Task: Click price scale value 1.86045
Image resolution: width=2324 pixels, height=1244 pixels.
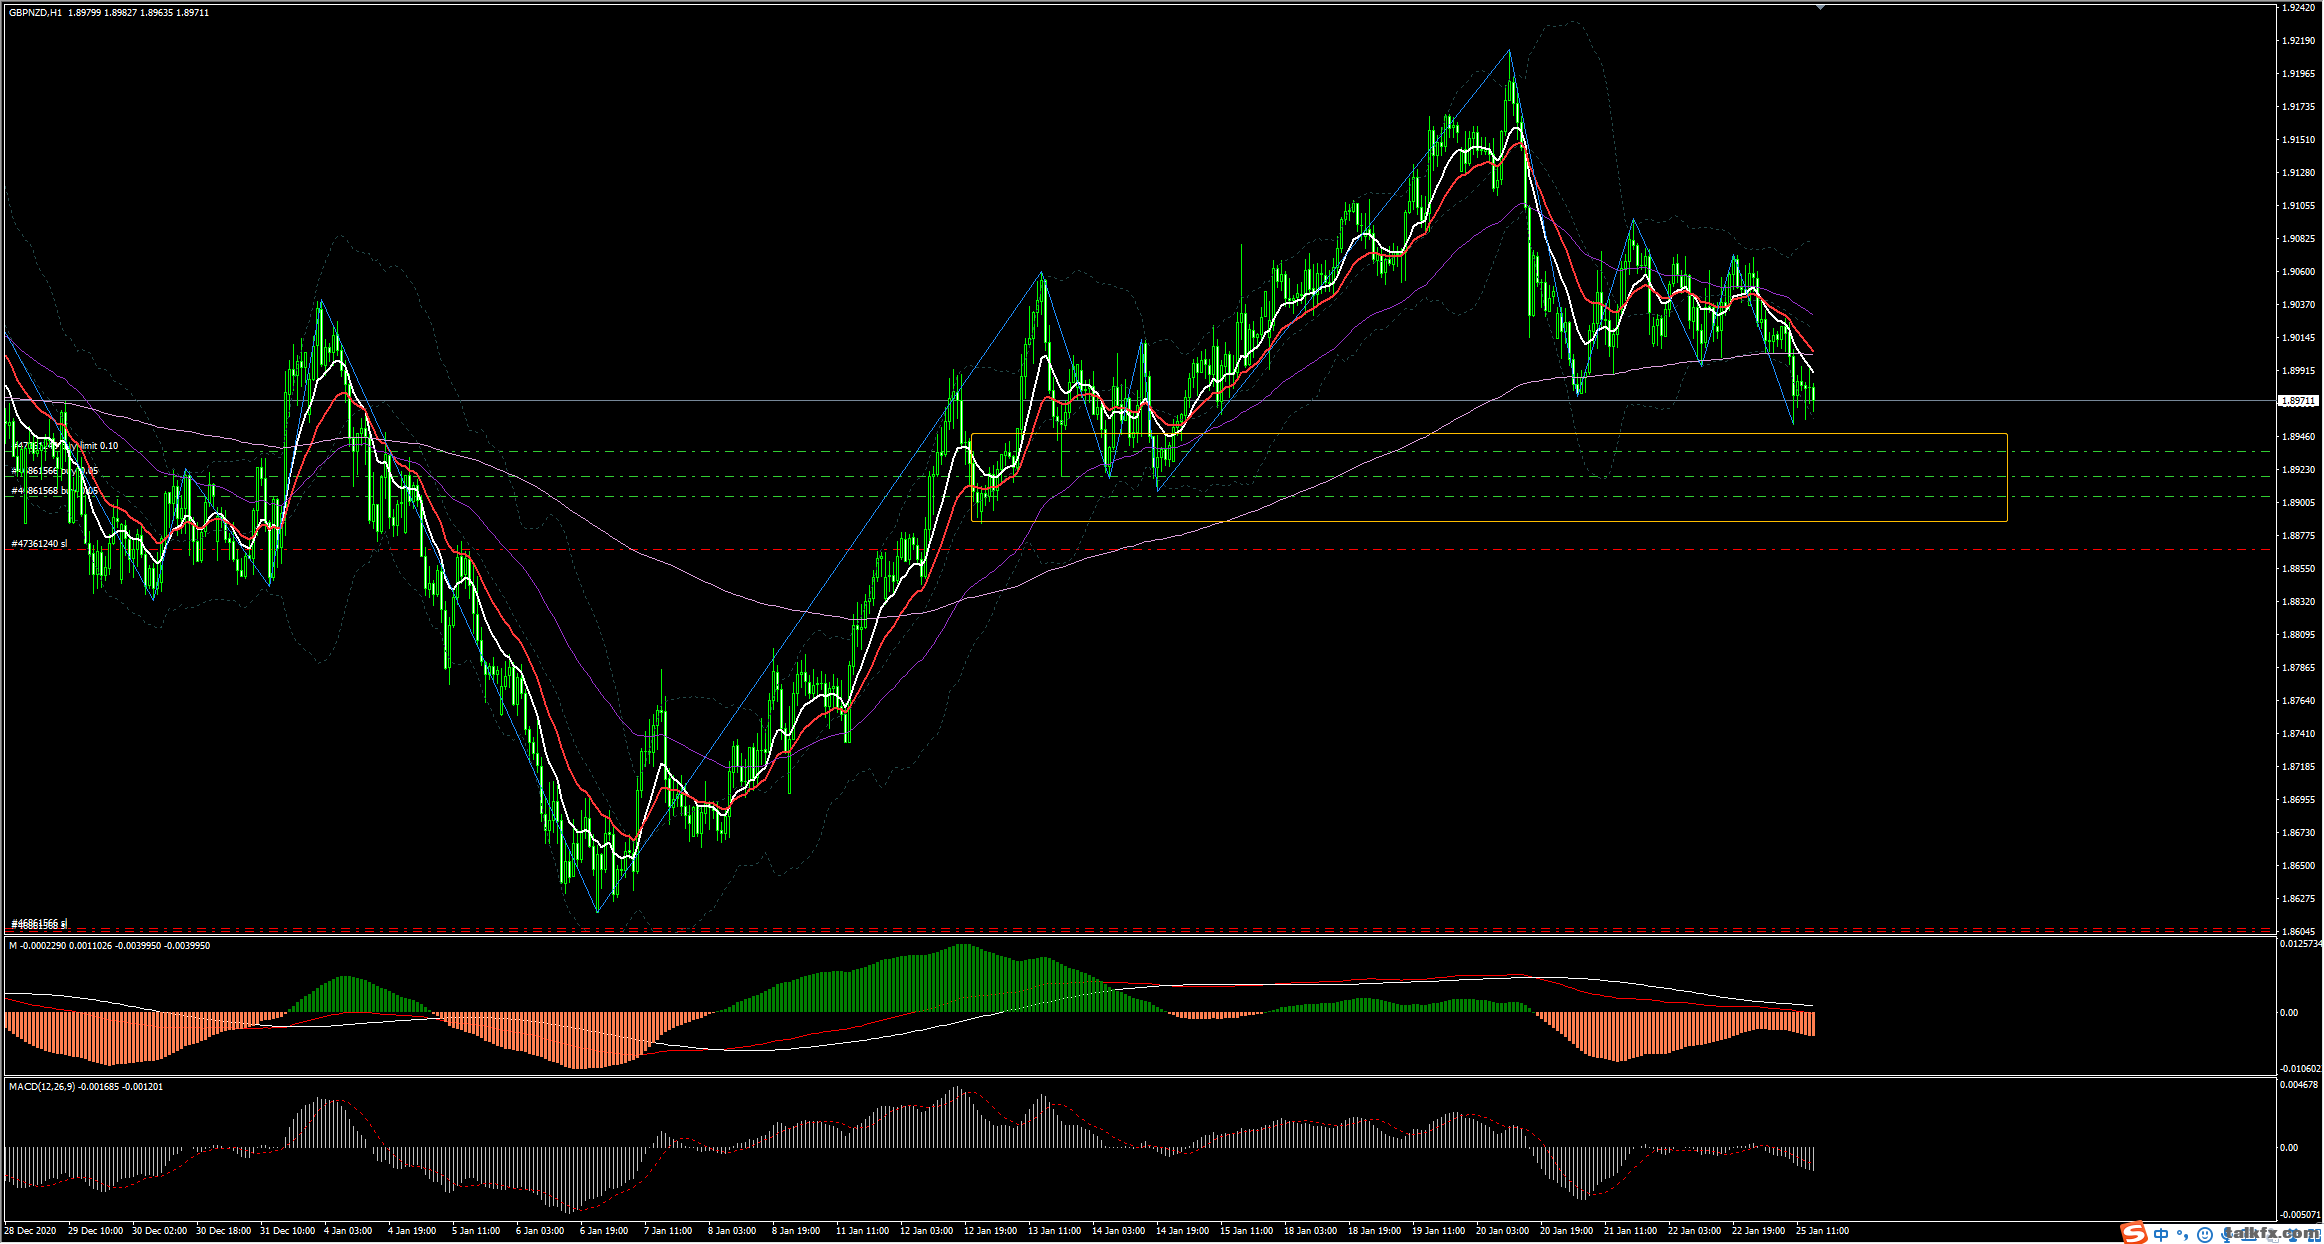Action: (x=2298, y=931)
